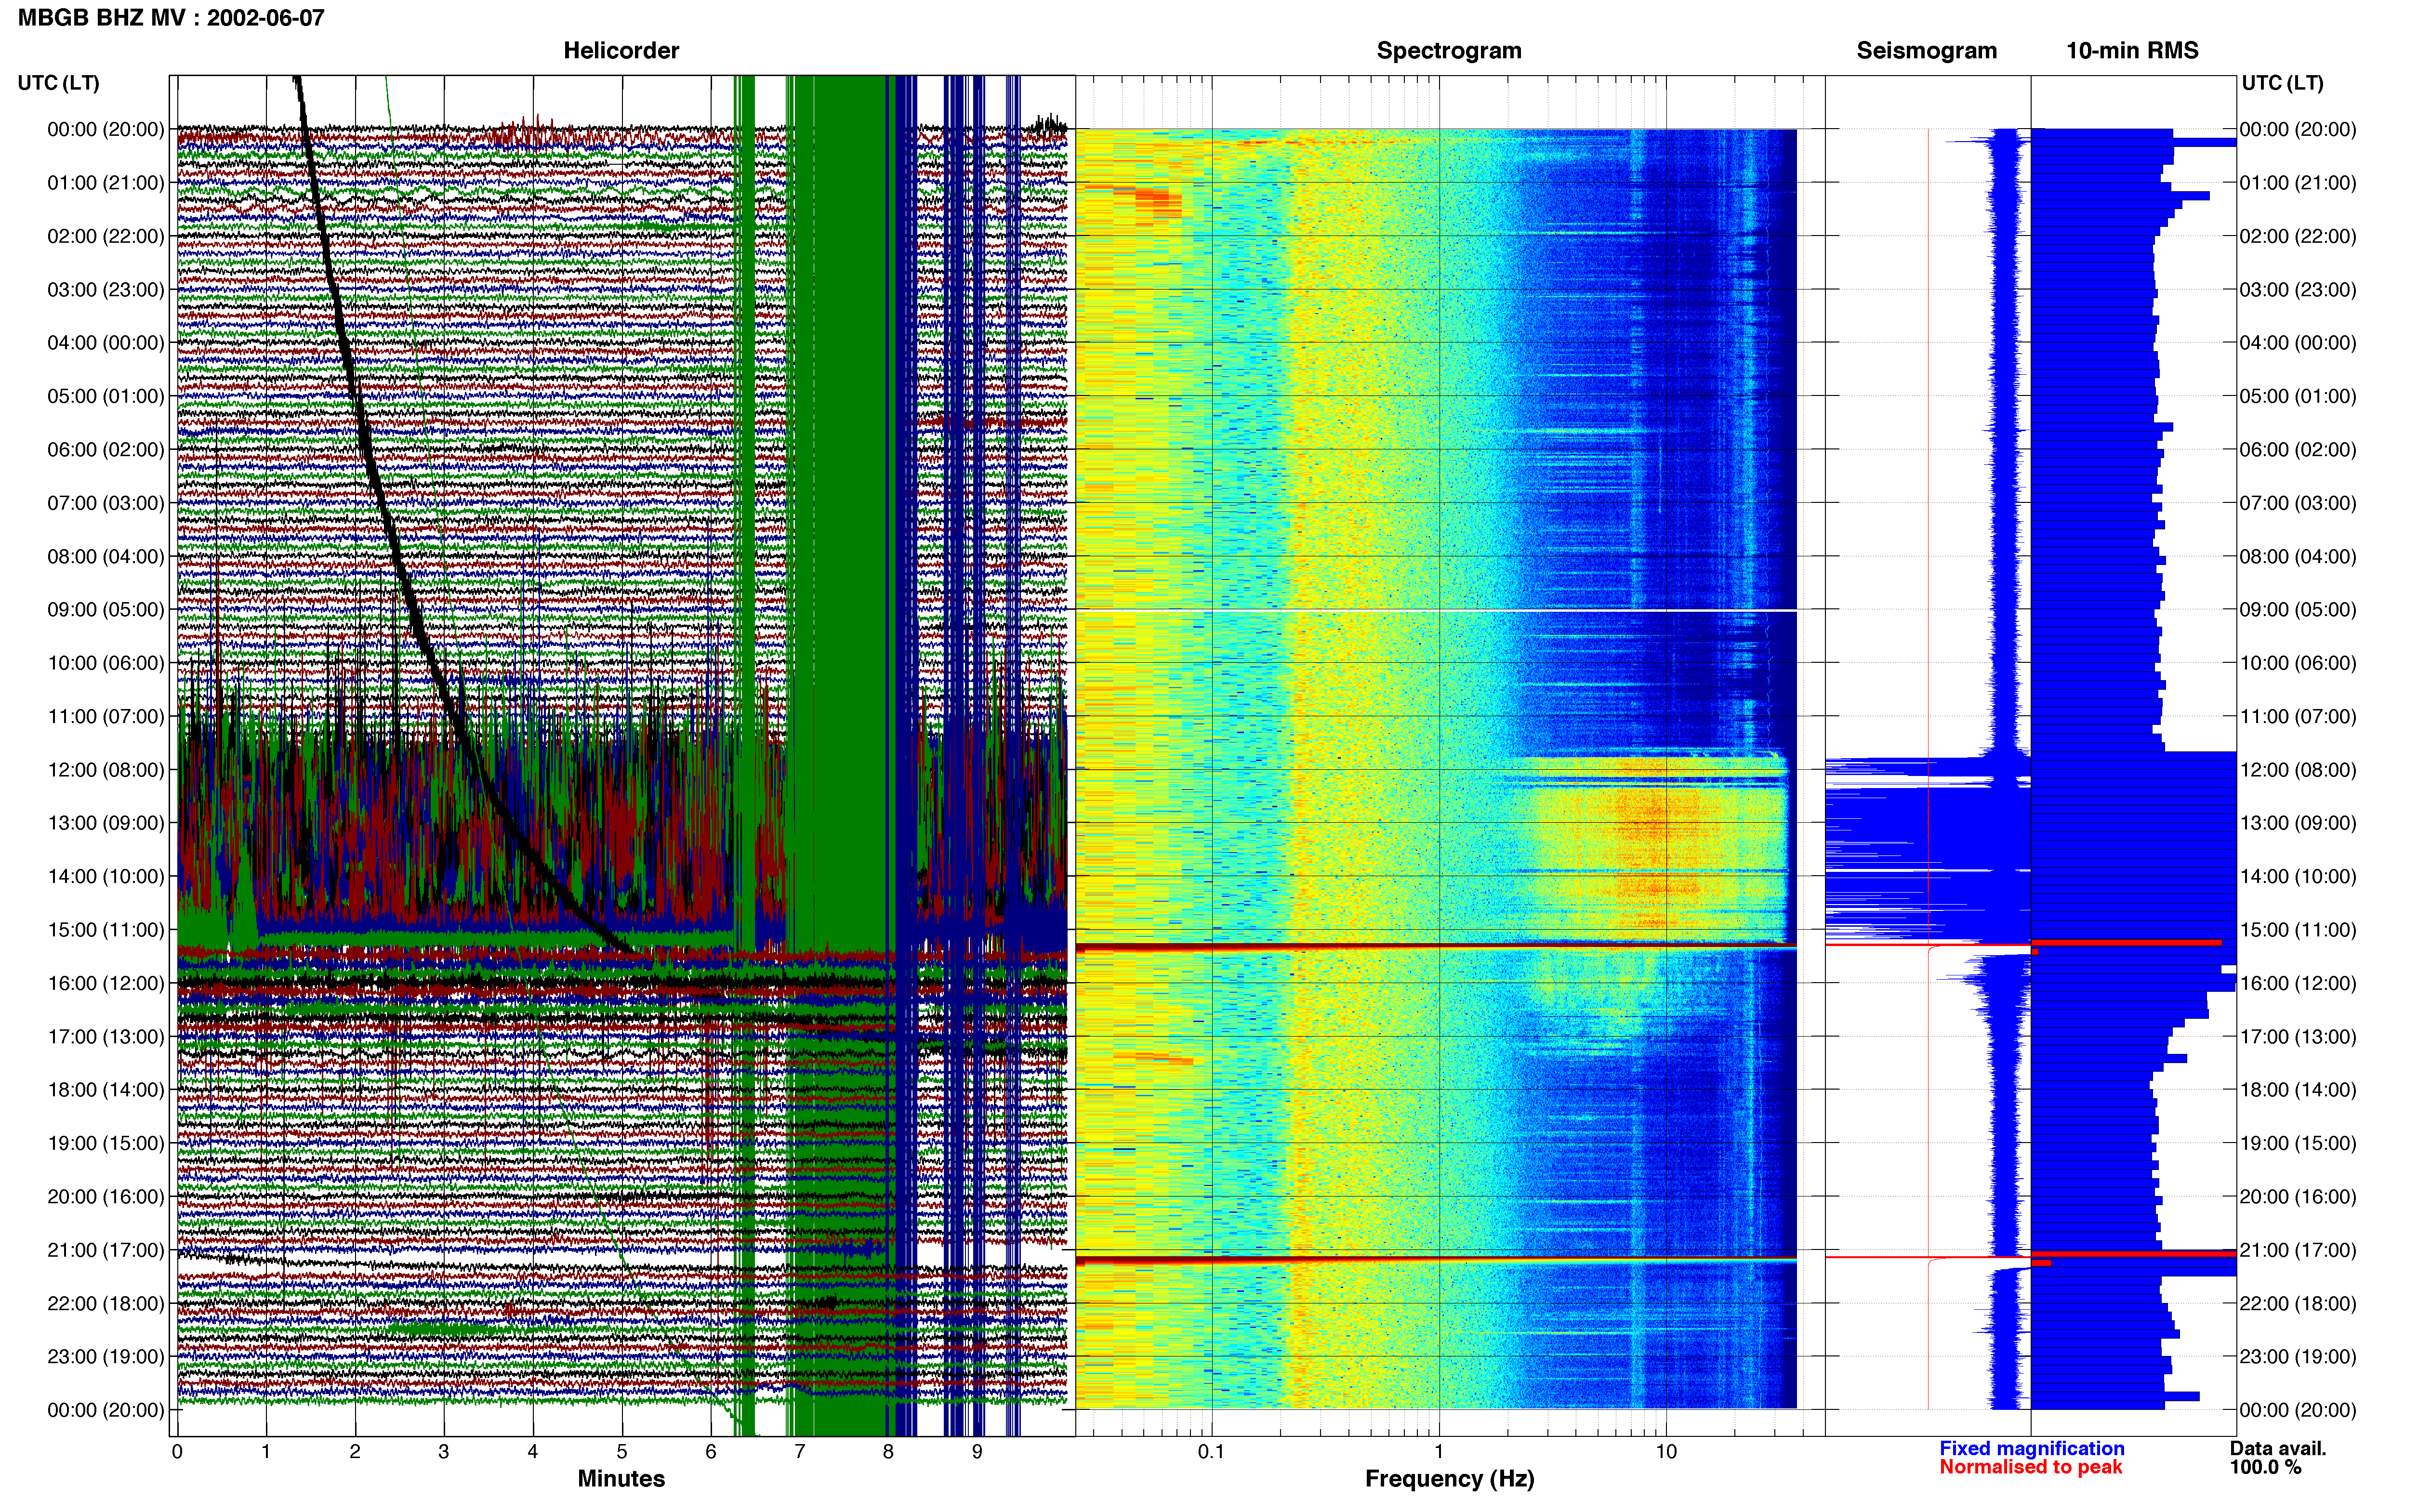Click helicorder minute tick '7'
2418x1512 pixels.
(800, 1452)
